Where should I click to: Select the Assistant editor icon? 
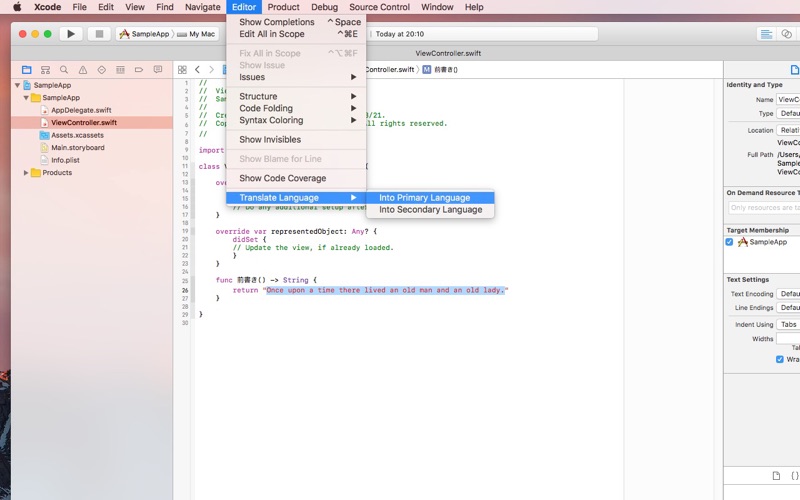[x=786, y=34]
